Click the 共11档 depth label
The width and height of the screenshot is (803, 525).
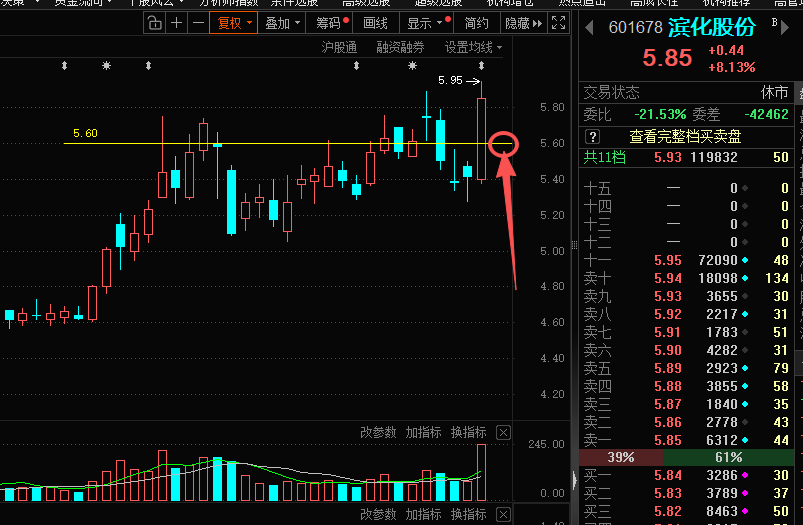604,157
